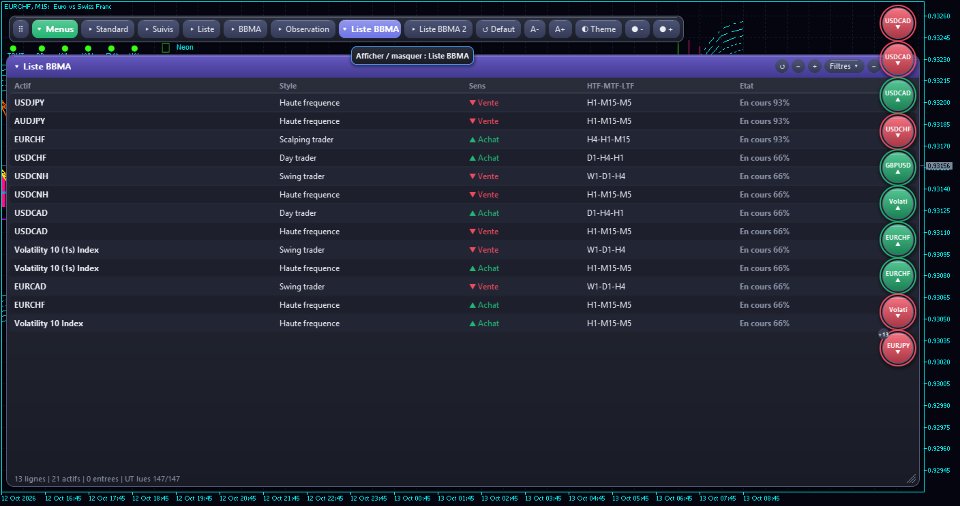Reset layout with Defaut button

click(x=498, y=29)
